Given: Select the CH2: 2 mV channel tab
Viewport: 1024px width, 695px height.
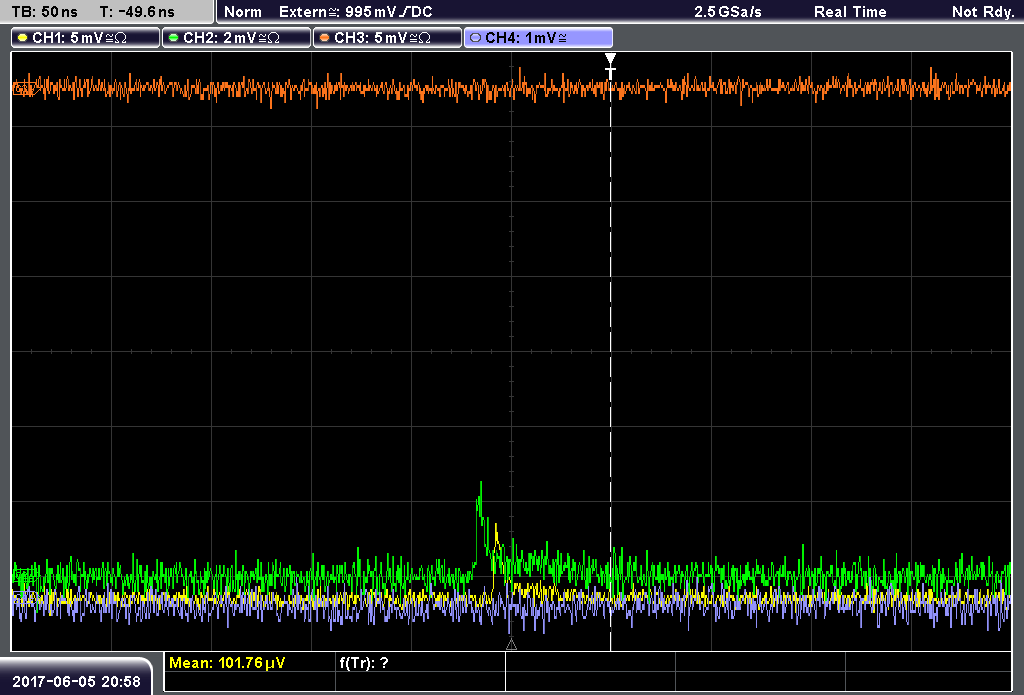Looking at the screenshot, I should pyautogui.click(x=236, y=38).
